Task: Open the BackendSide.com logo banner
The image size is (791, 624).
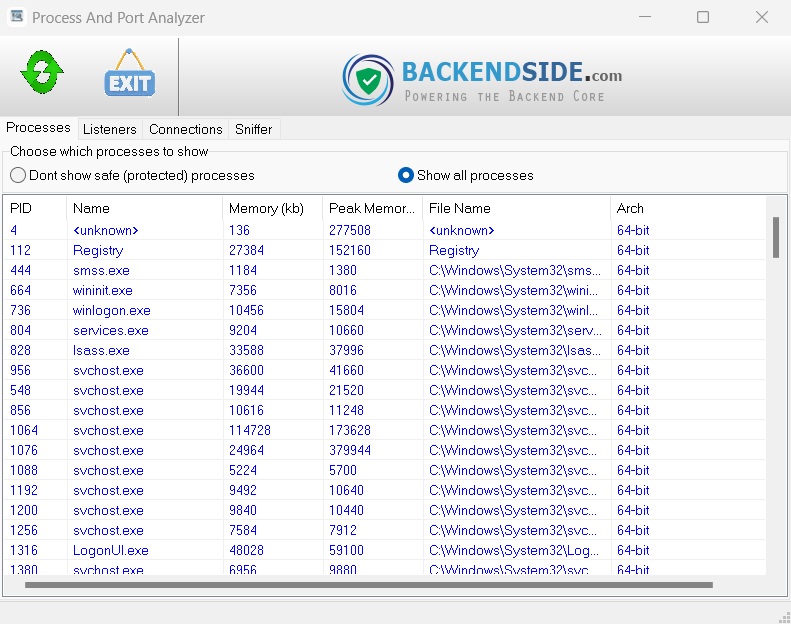Action: point(482,80)
